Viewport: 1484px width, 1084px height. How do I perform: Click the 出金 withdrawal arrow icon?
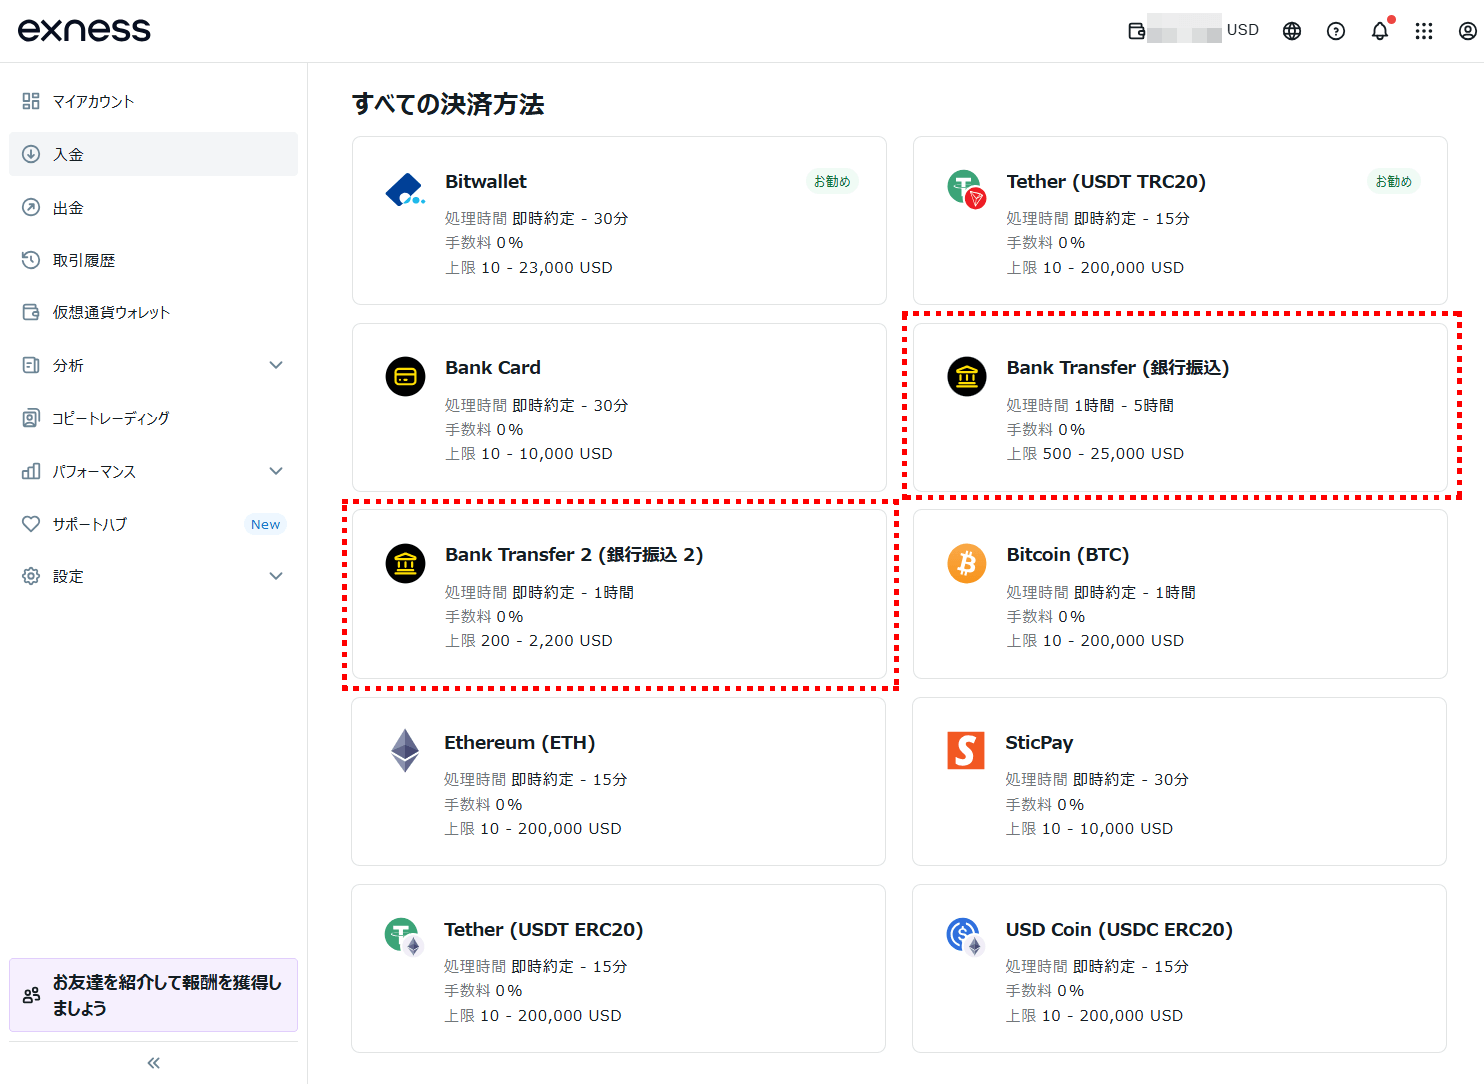[31, 207]
